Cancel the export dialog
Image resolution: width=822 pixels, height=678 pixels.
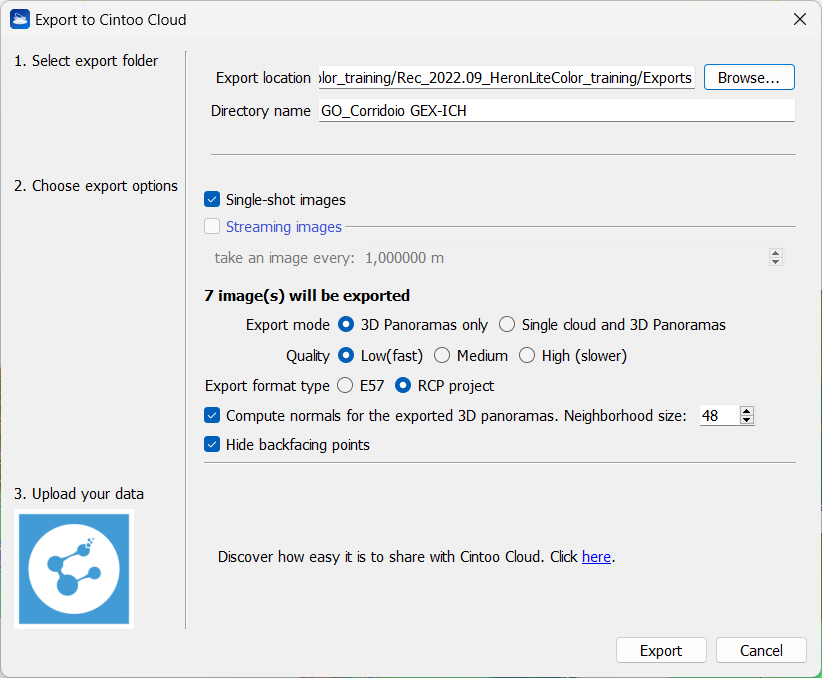point(761,651)
